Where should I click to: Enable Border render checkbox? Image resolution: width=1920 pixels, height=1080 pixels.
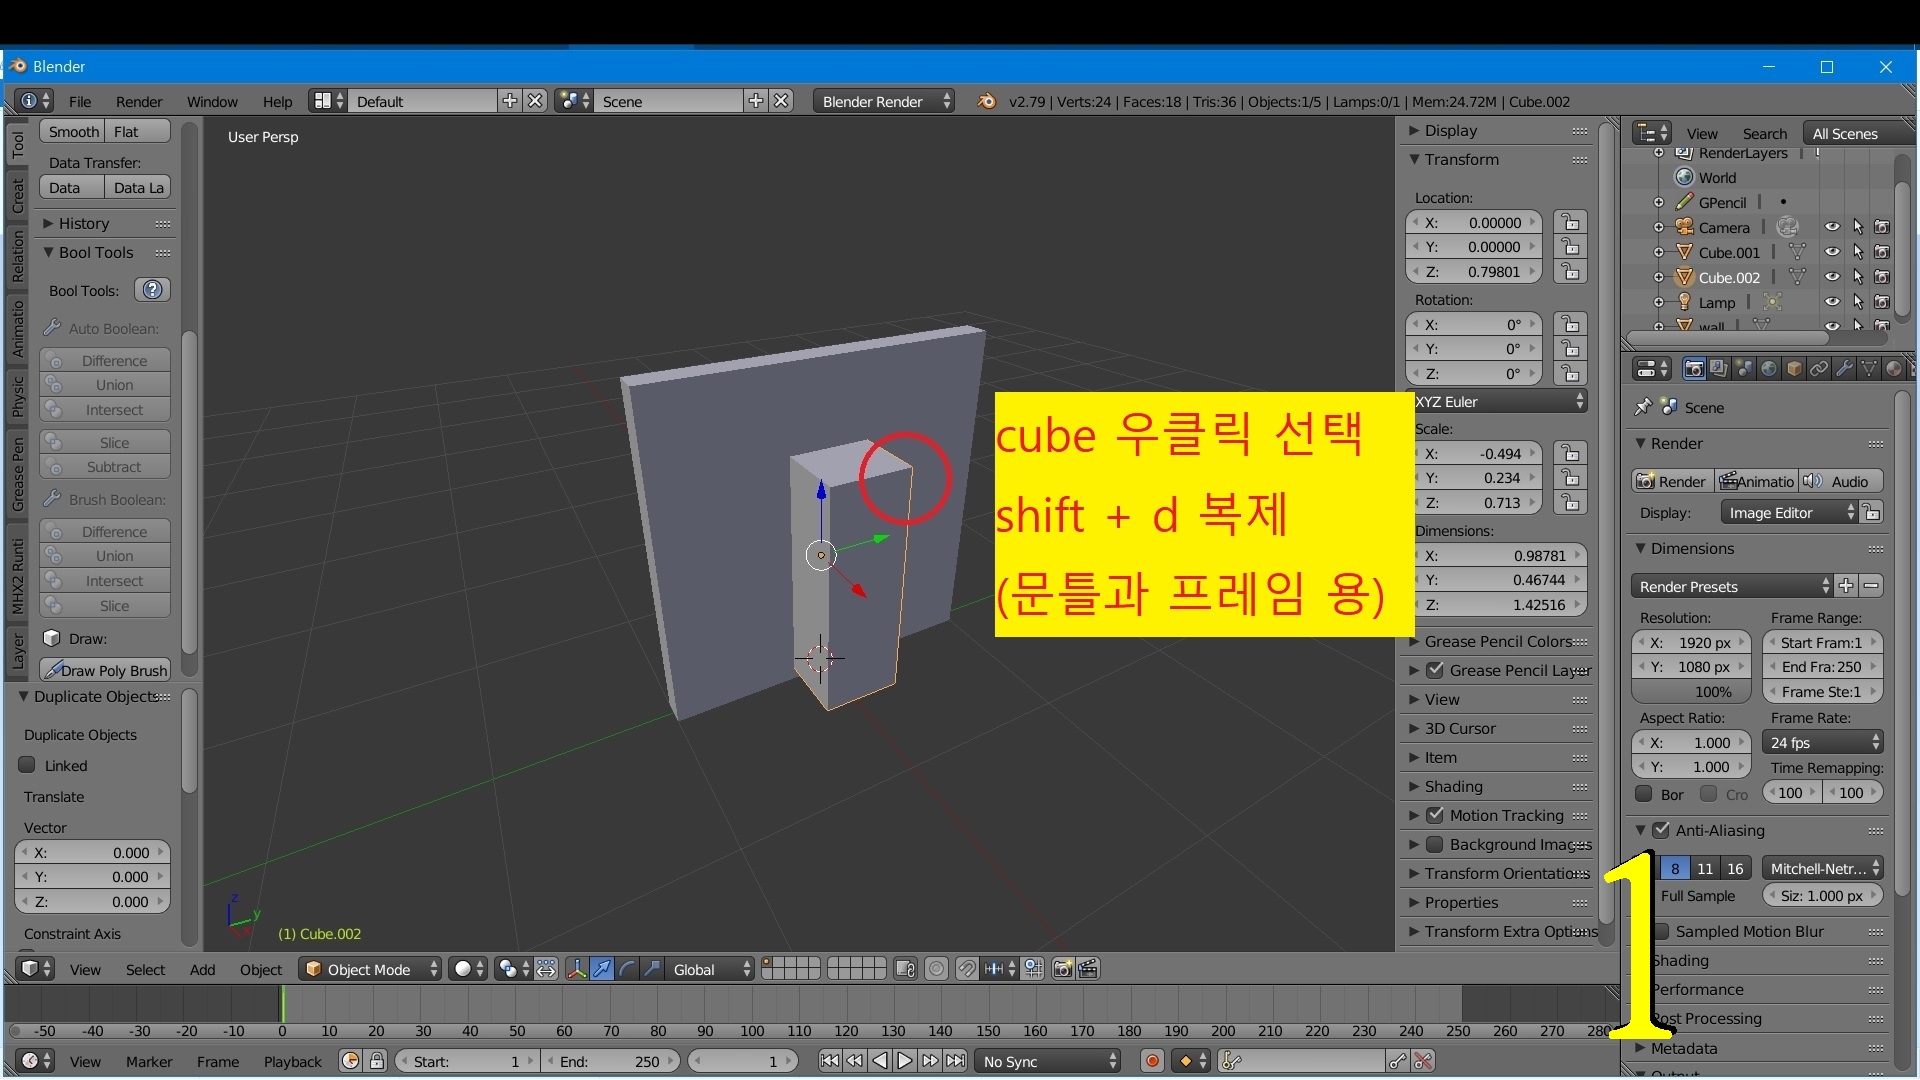1643,794
